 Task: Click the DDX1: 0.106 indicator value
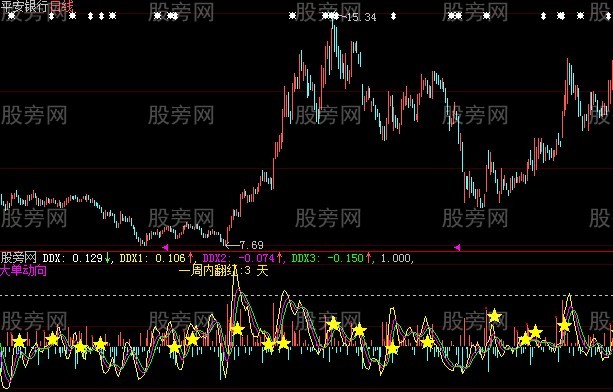(152, 258)
